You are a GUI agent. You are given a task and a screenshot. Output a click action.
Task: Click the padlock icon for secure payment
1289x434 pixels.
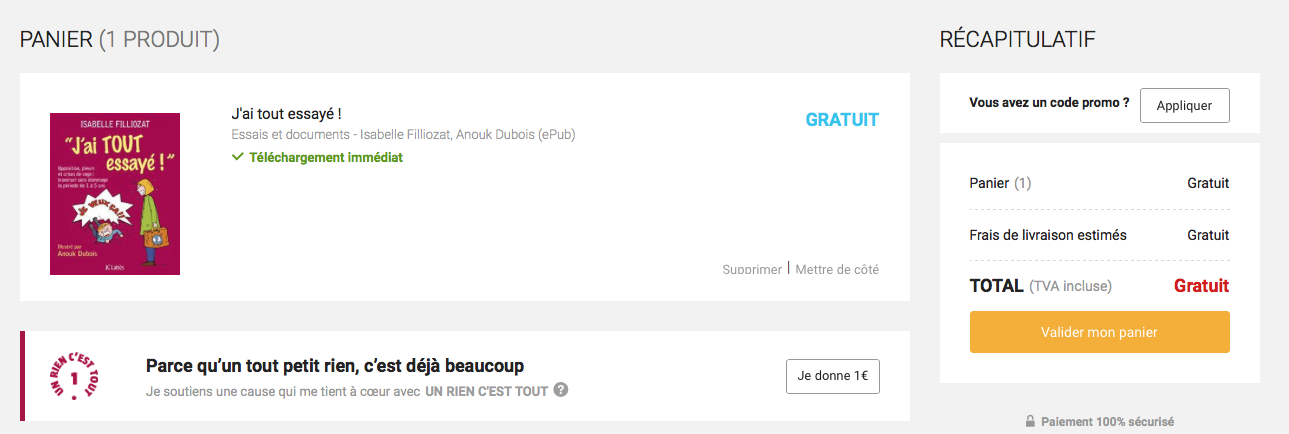point(1030,422)
